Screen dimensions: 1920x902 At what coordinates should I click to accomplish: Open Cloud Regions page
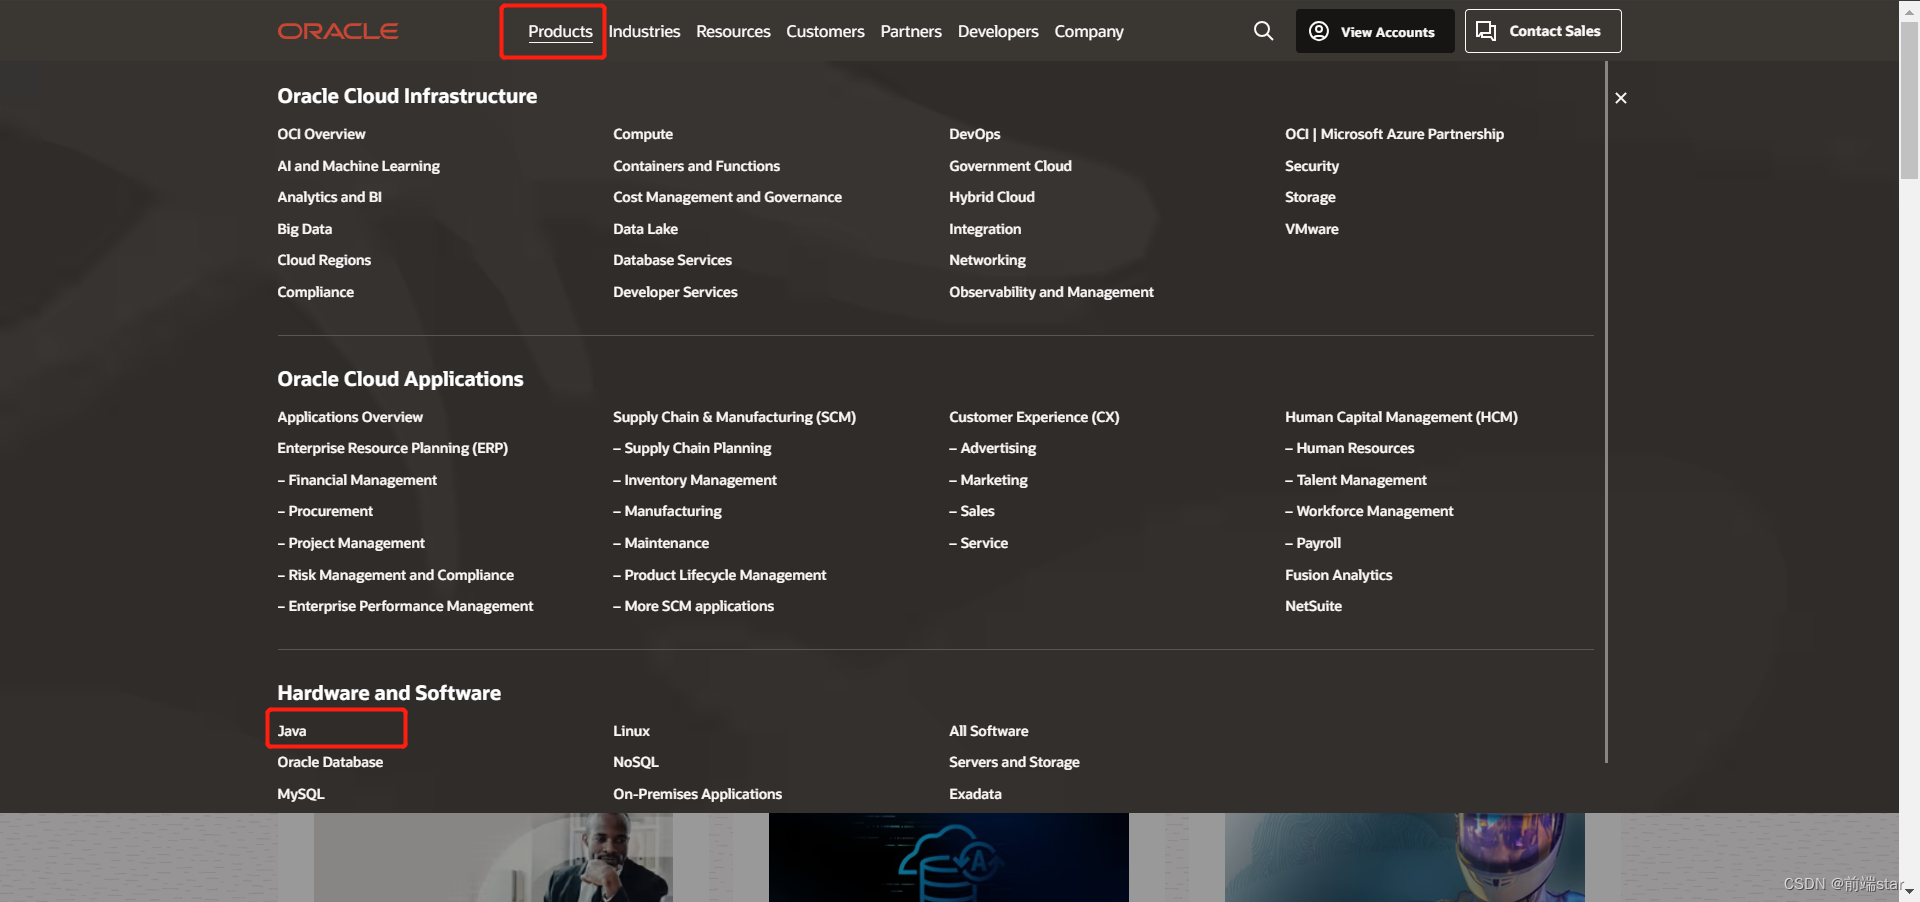pos(324,260)
